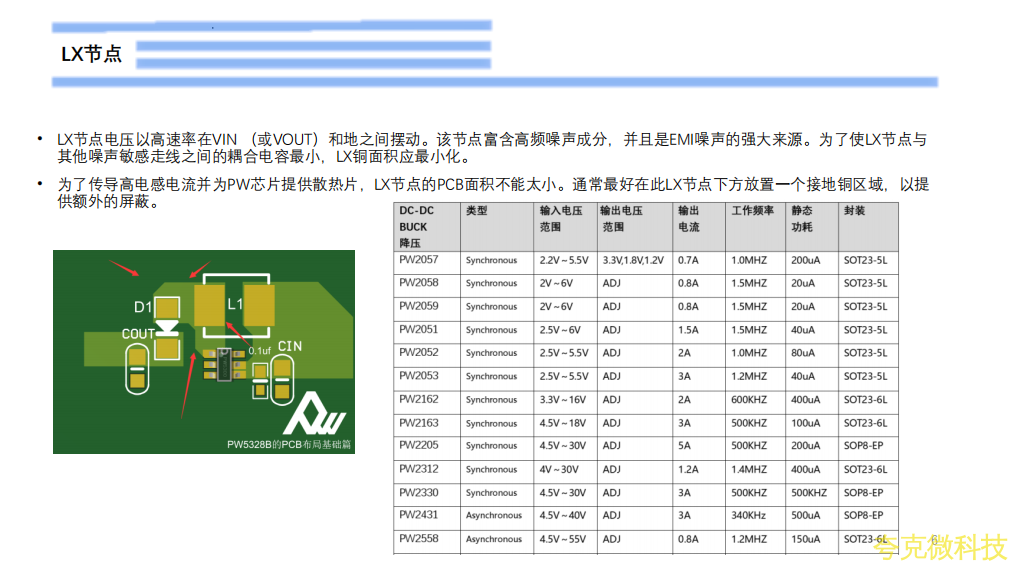Viewport: 1013px width, 561px height.
Task: Click the PW5328B的PCB布局基础篇 caption
Action: click(x=289, y=444)
